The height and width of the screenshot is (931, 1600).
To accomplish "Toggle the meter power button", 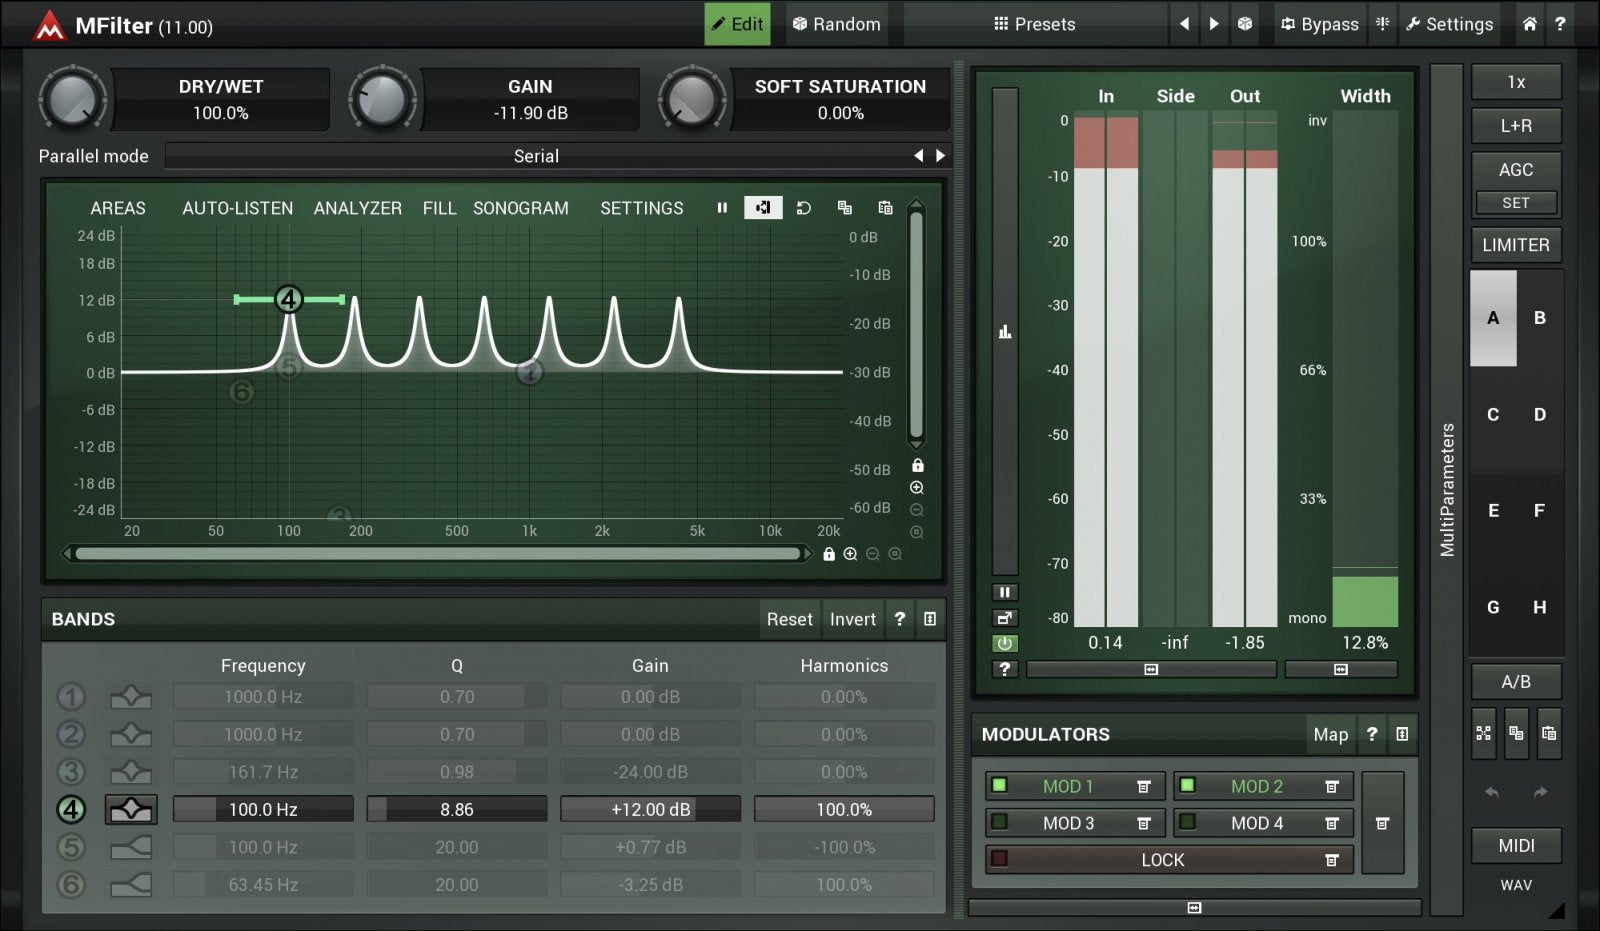I will click(1004, 643).
